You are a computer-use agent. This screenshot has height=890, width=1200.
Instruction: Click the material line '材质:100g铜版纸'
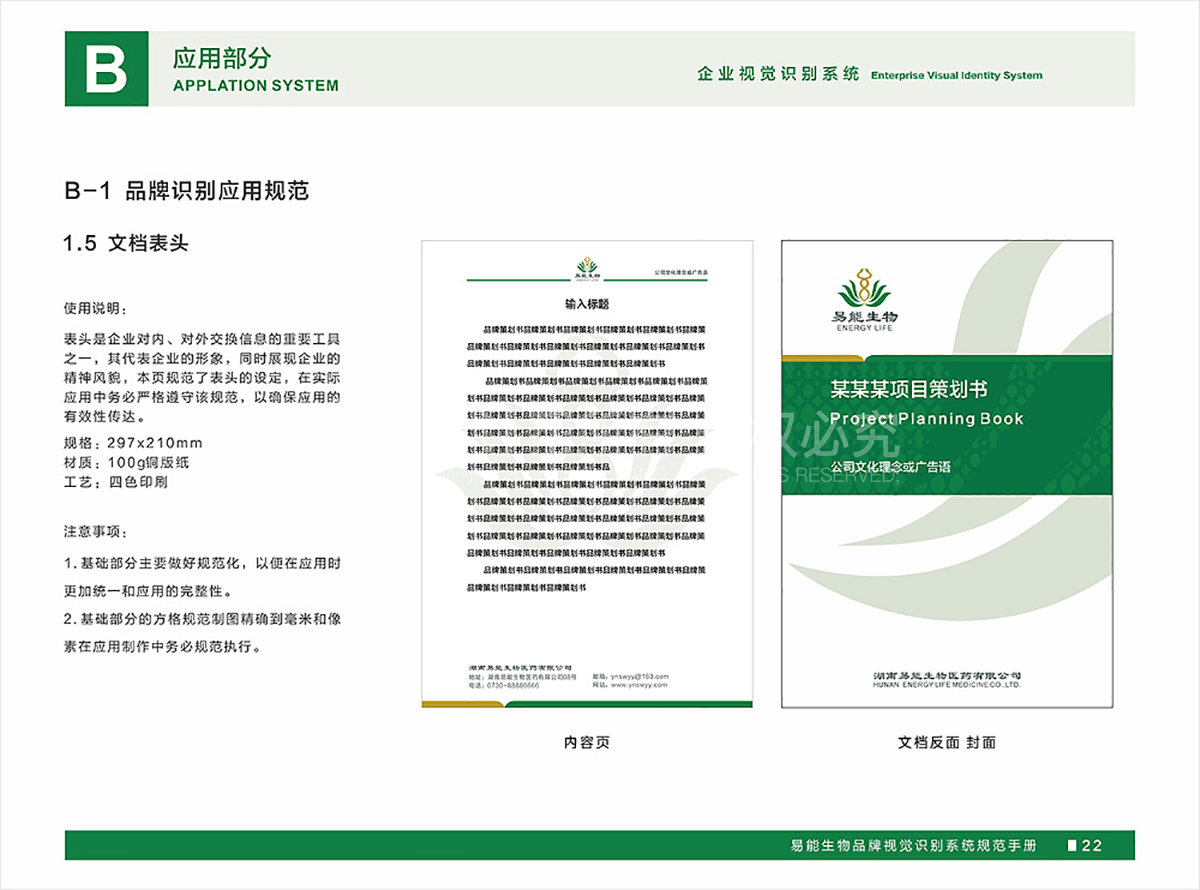point(126,462)
